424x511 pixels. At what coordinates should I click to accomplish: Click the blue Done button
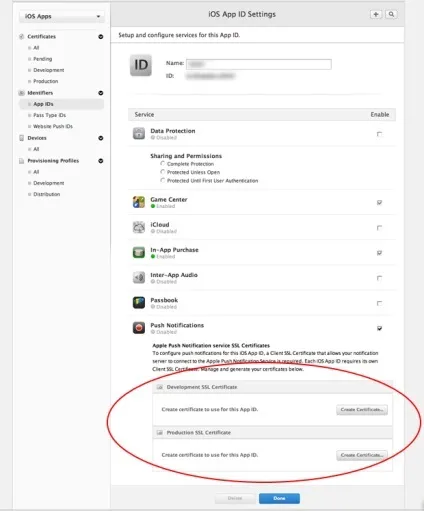(279, 498)
